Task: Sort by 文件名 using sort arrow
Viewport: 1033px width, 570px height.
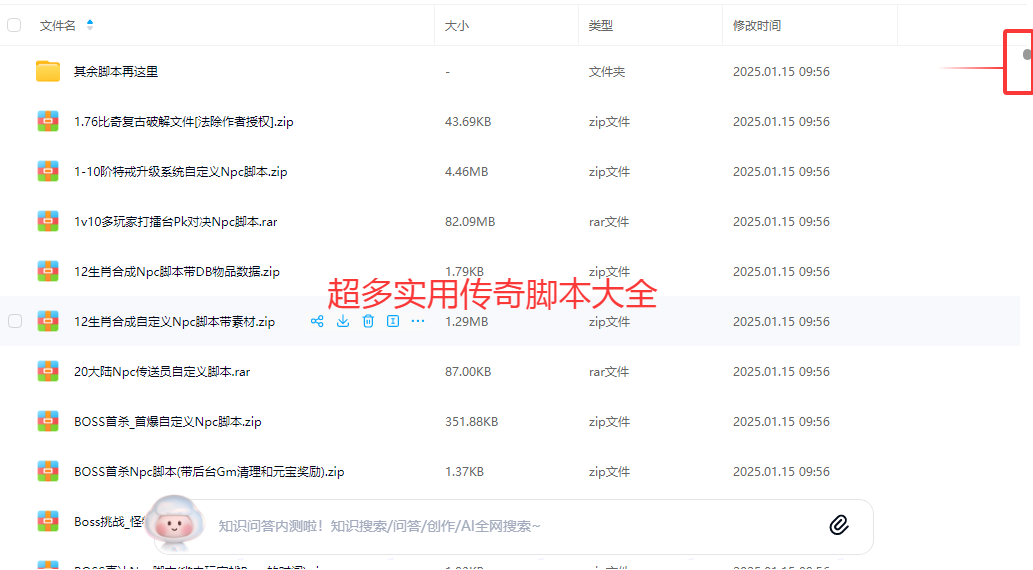Action: (90, 25)
